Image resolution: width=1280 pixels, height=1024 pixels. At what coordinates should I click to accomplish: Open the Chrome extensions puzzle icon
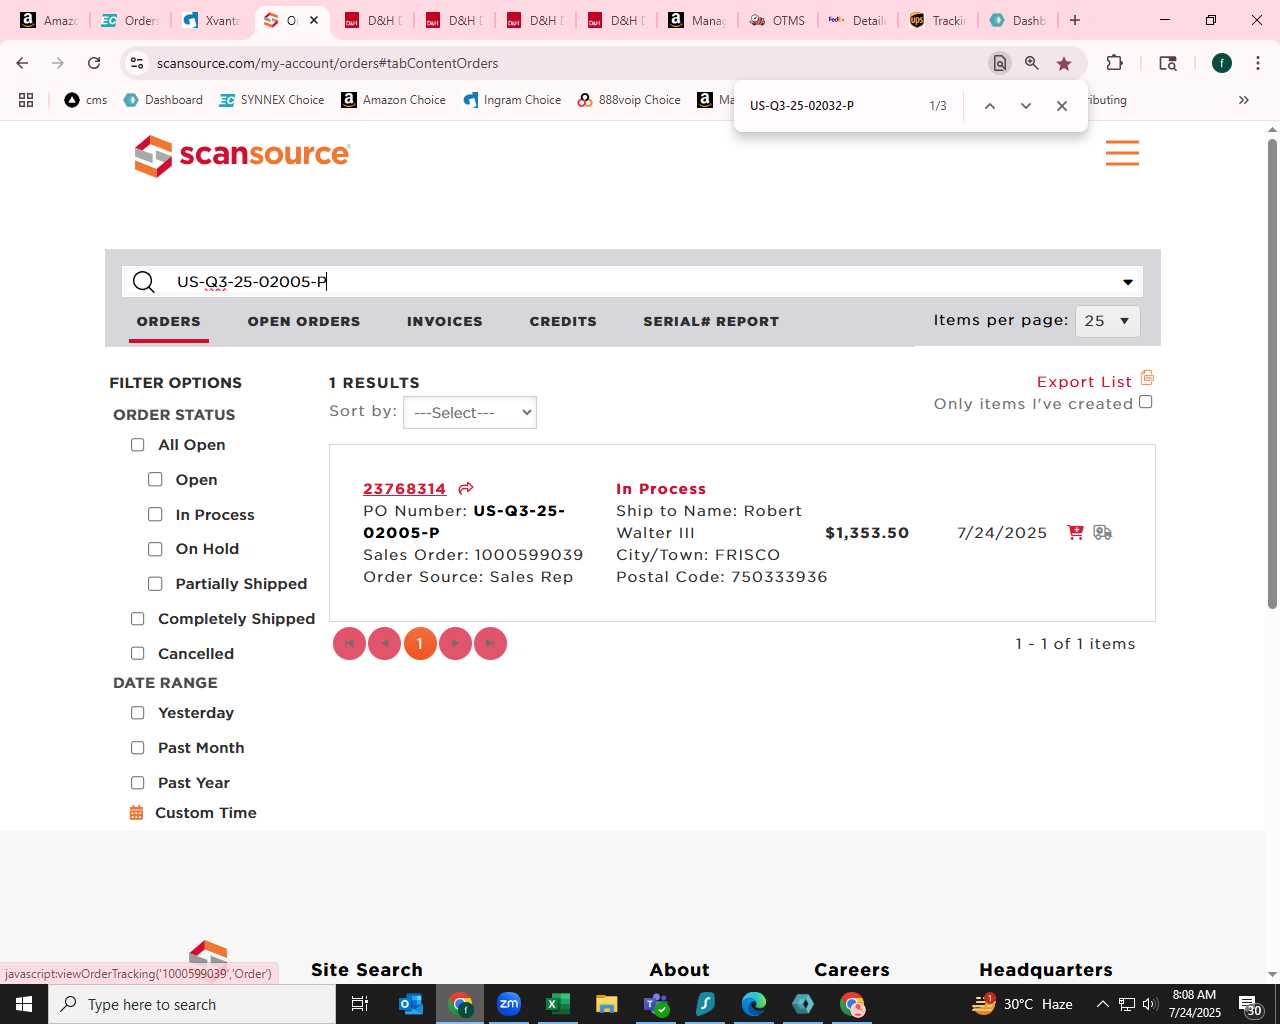point(1114,63)
